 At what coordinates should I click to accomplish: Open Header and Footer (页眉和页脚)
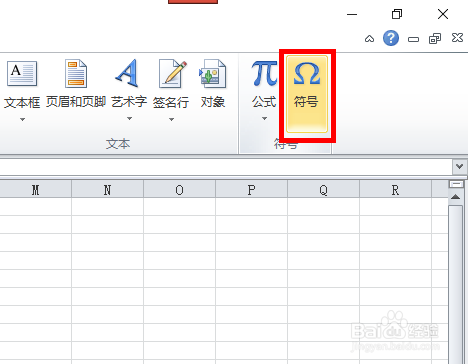point(76,83)
